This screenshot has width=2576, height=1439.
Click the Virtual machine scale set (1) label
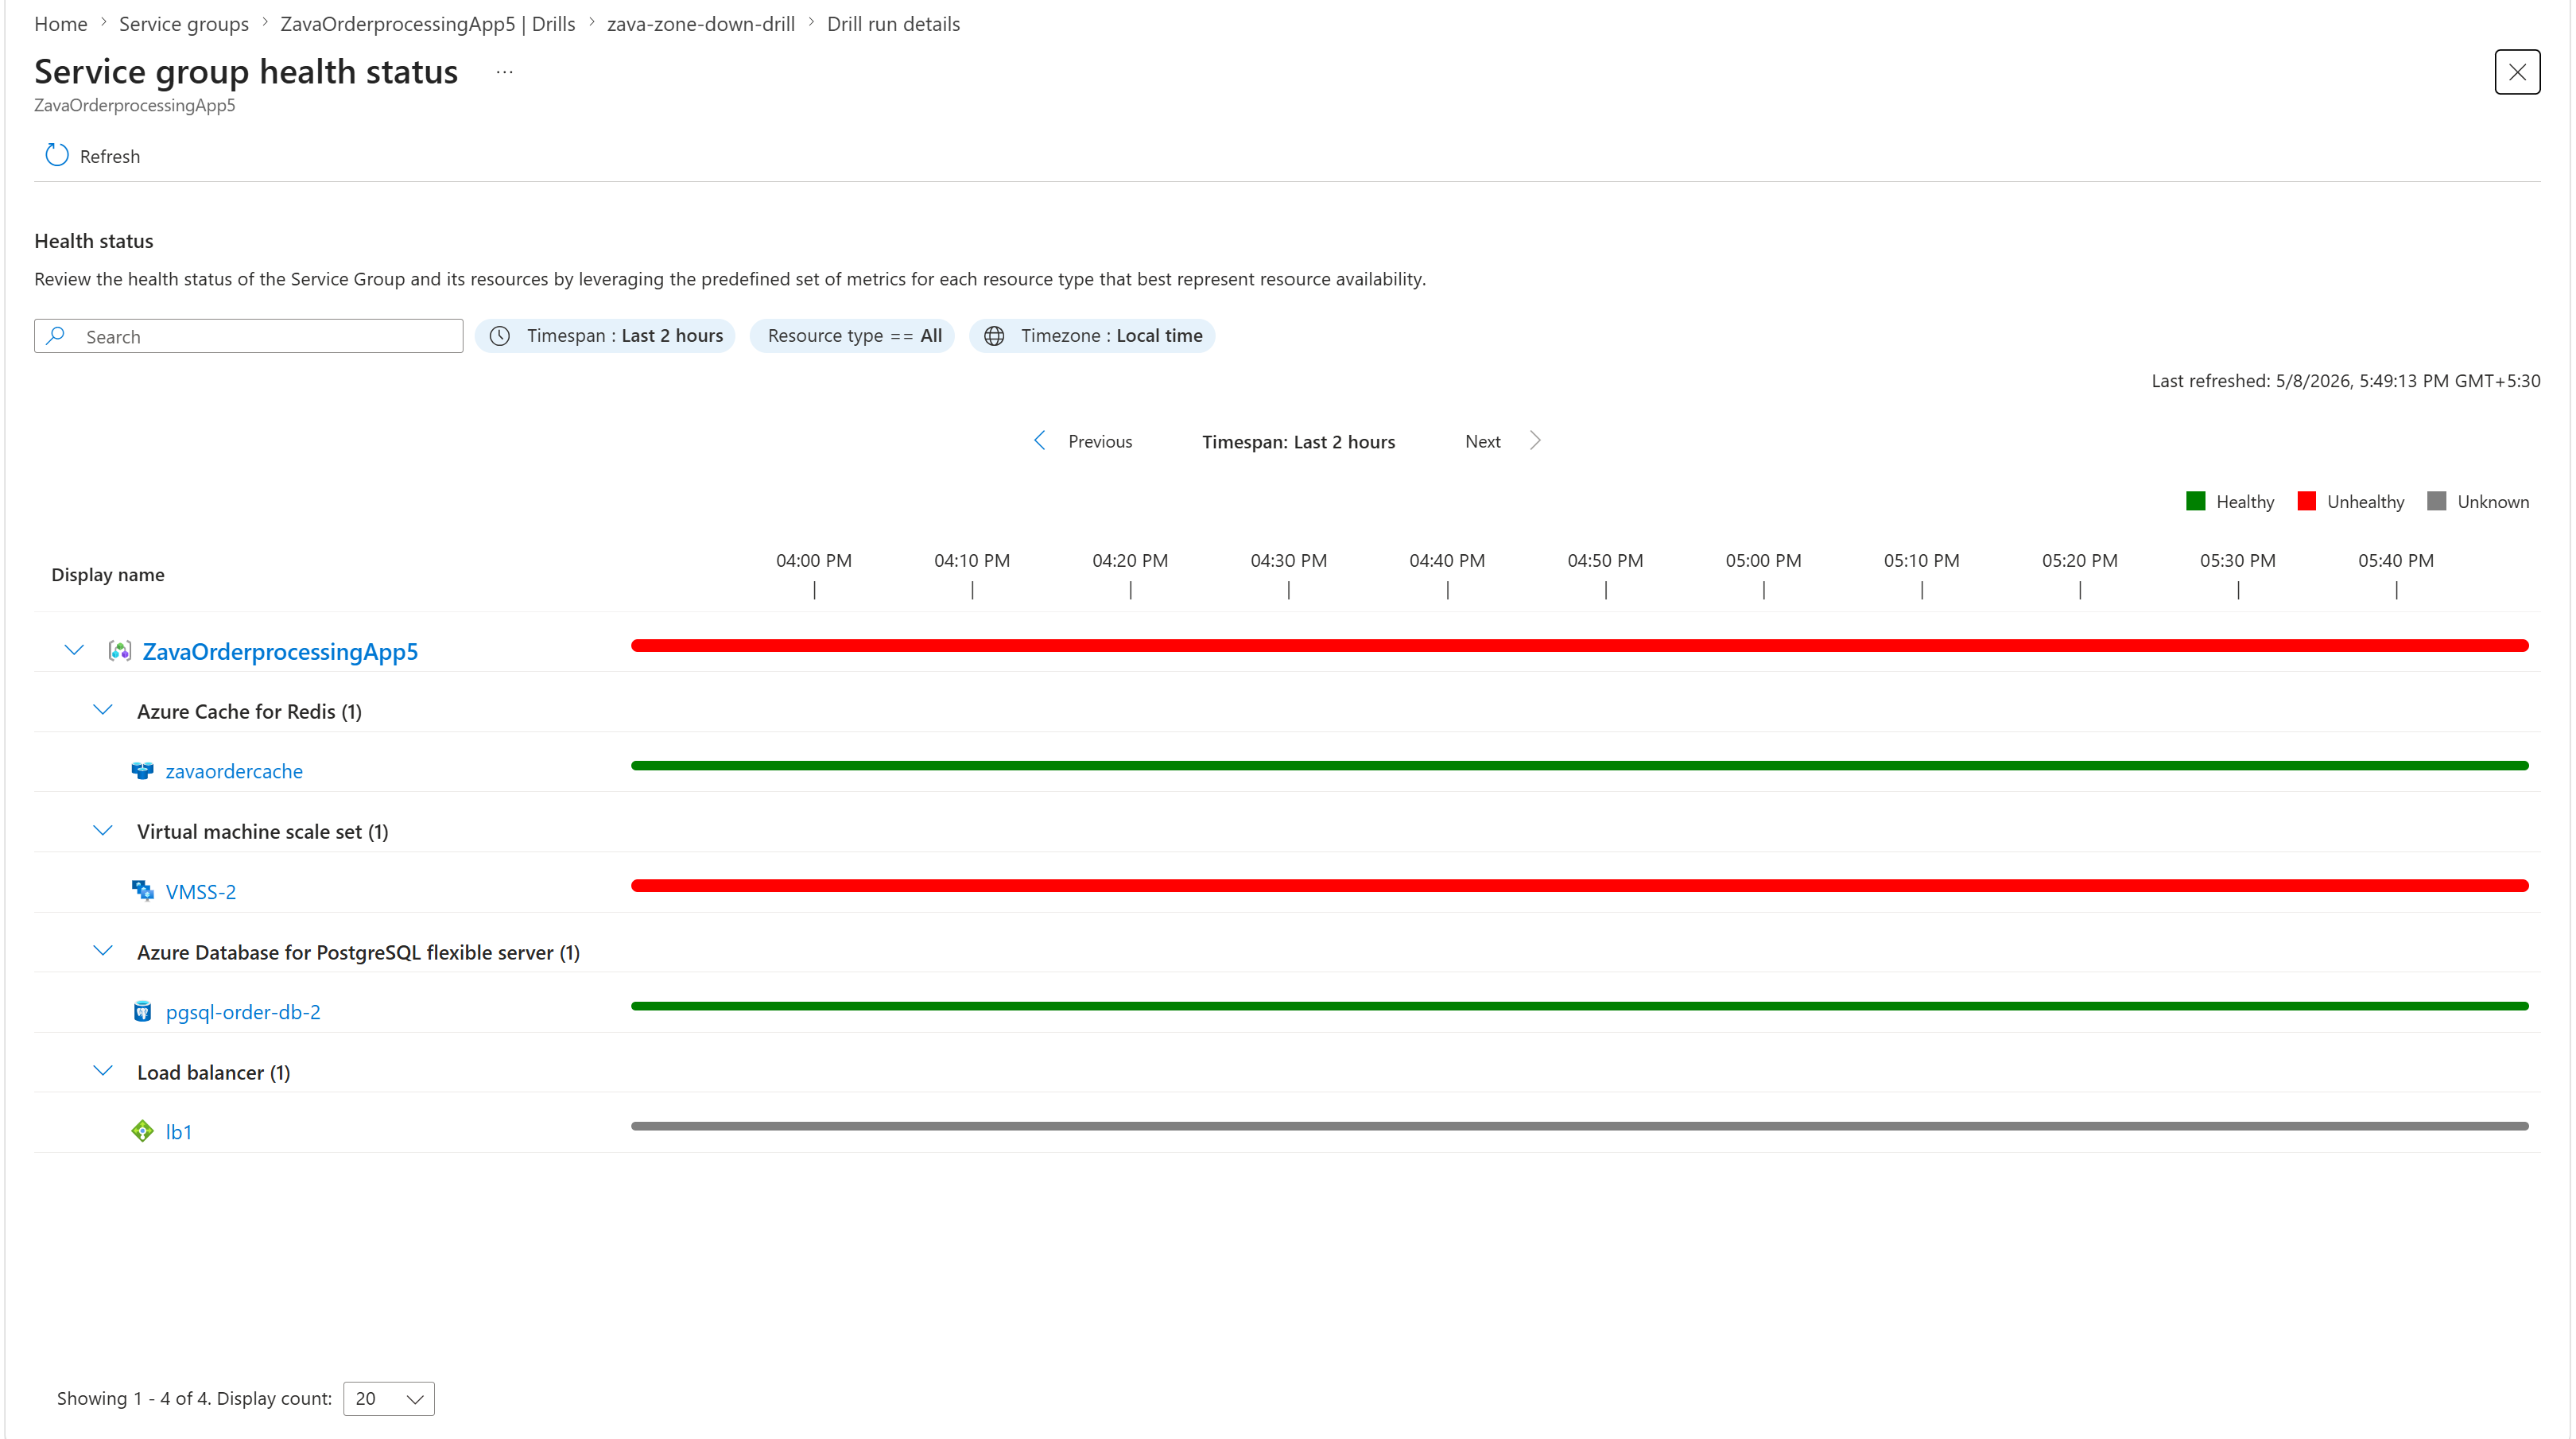263,832
